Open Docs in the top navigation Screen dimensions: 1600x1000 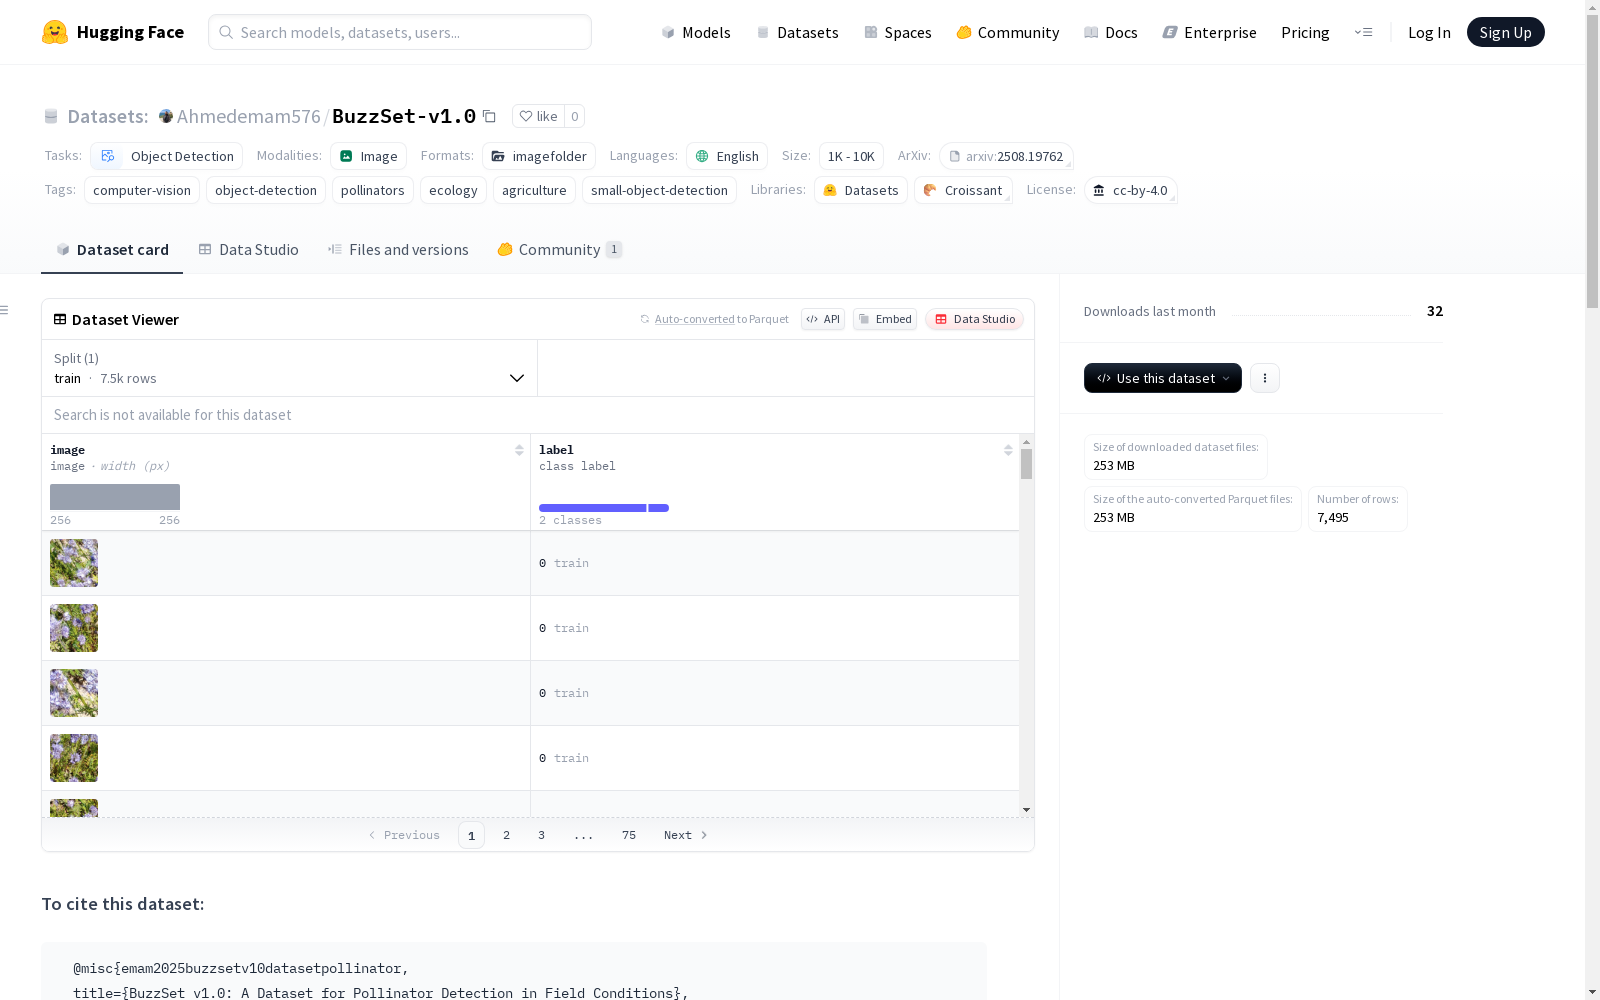(x=1111, y=32)
